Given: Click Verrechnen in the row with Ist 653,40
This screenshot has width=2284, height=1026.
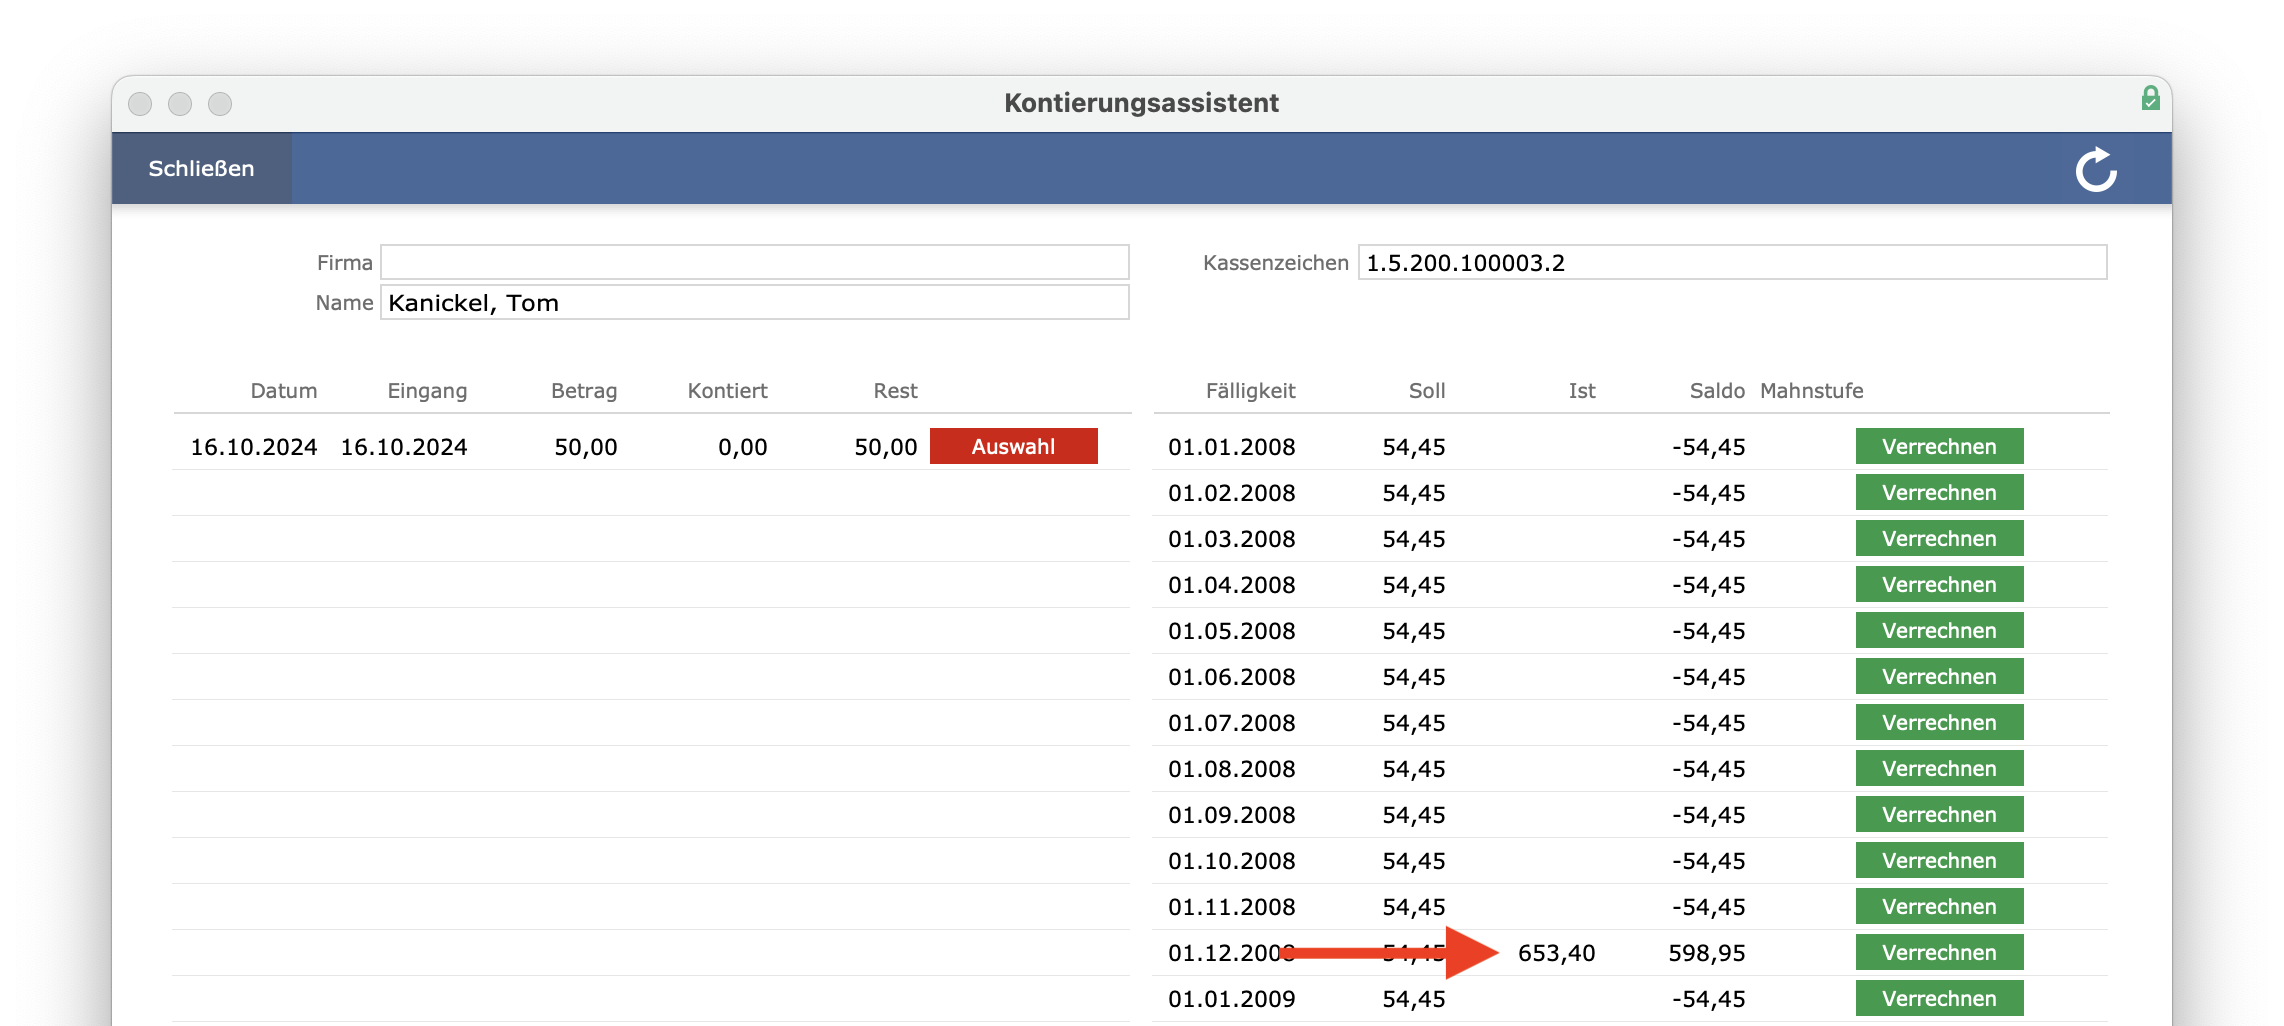Looking at the screenshot, I should tap(1939, 952).
